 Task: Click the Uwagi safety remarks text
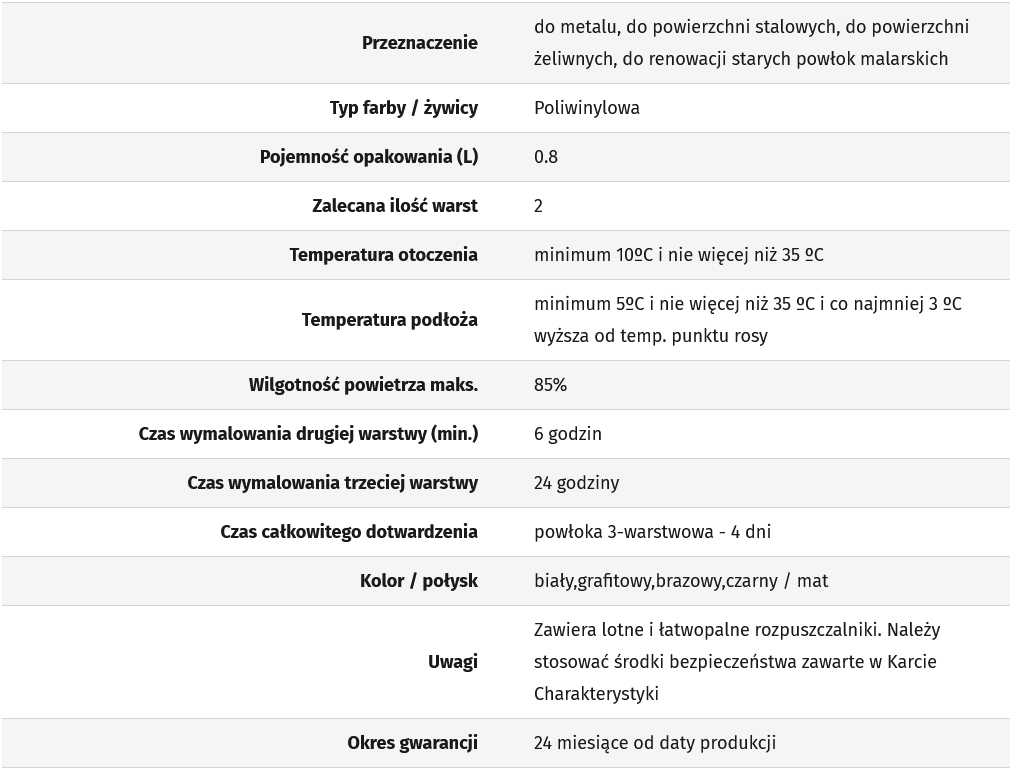[x=736, y=662]
